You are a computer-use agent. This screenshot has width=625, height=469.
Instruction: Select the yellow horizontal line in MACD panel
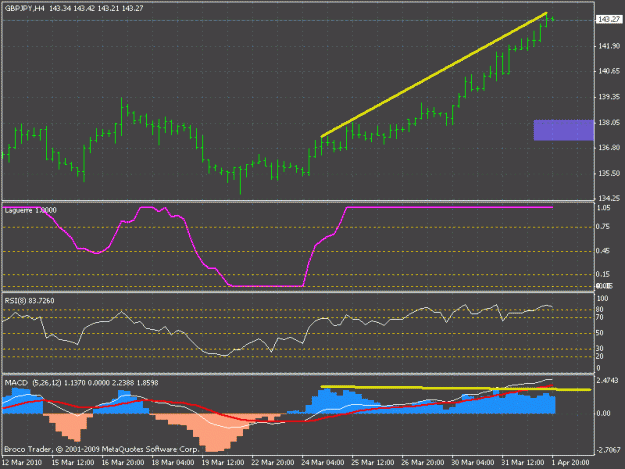[x=456, y=388]
